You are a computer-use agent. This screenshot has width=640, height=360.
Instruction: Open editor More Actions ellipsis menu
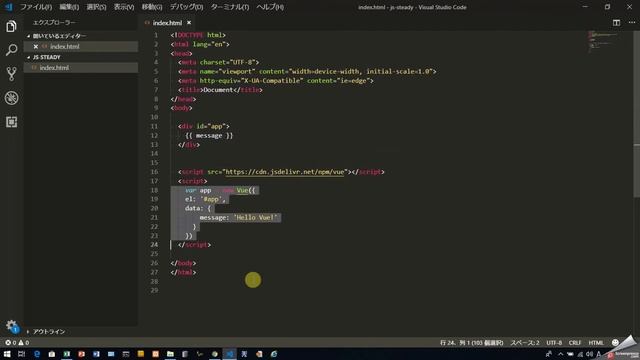coord(631,23)
